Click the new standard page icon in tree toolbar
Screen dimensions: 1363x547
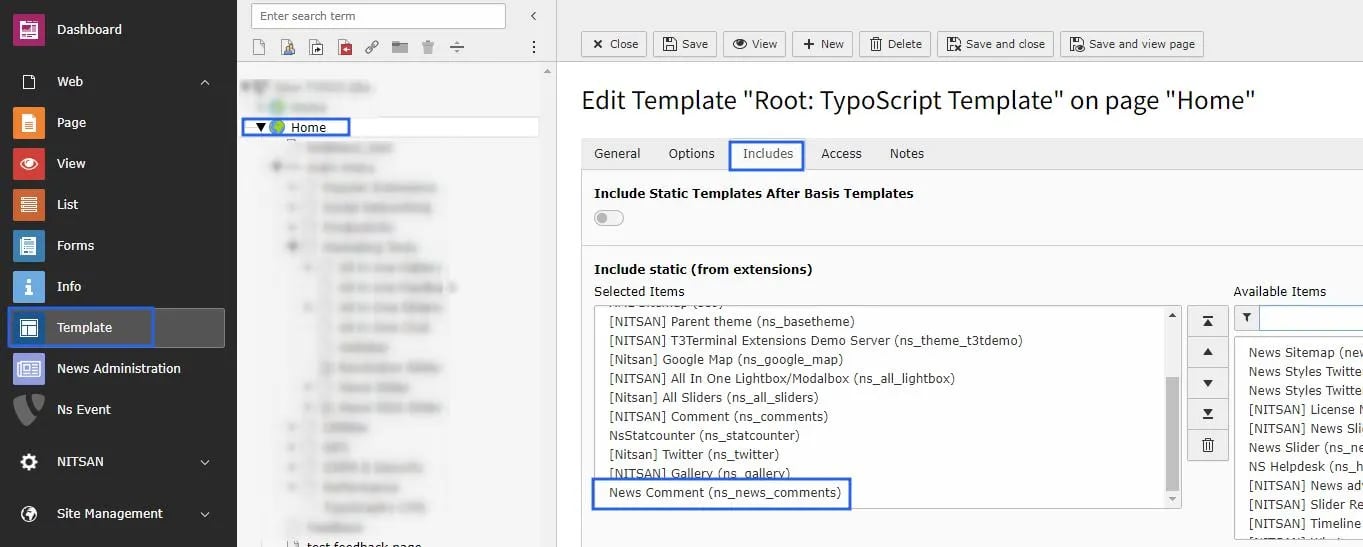259,47
